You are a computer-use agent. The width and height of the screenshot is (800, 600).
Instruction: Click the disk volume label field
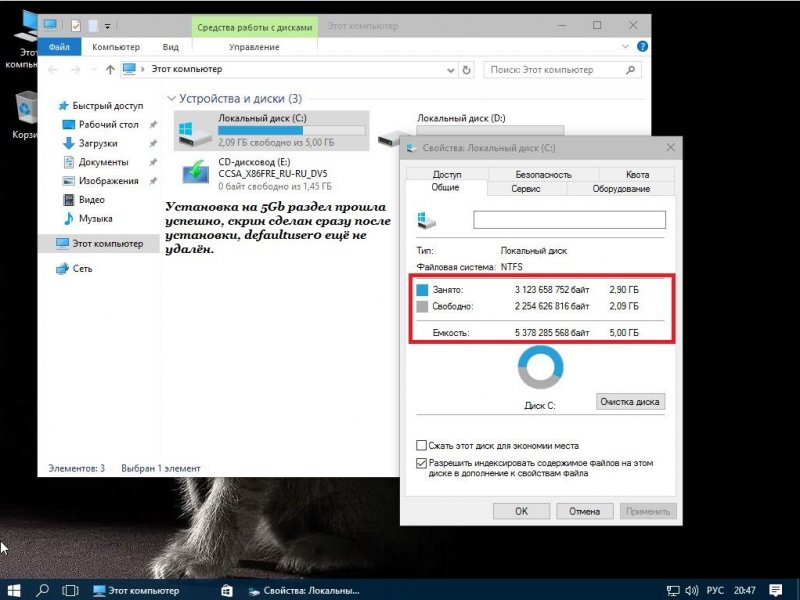click(x=569, y=220)
